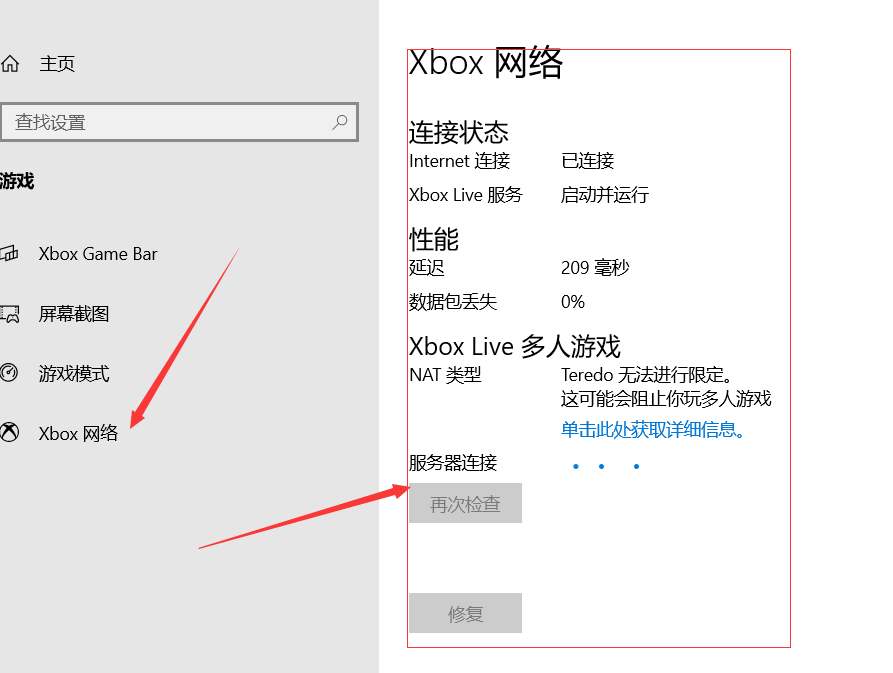
Task: Open the 单击此处获取详细信息 link
Action: tap(653, 430)
